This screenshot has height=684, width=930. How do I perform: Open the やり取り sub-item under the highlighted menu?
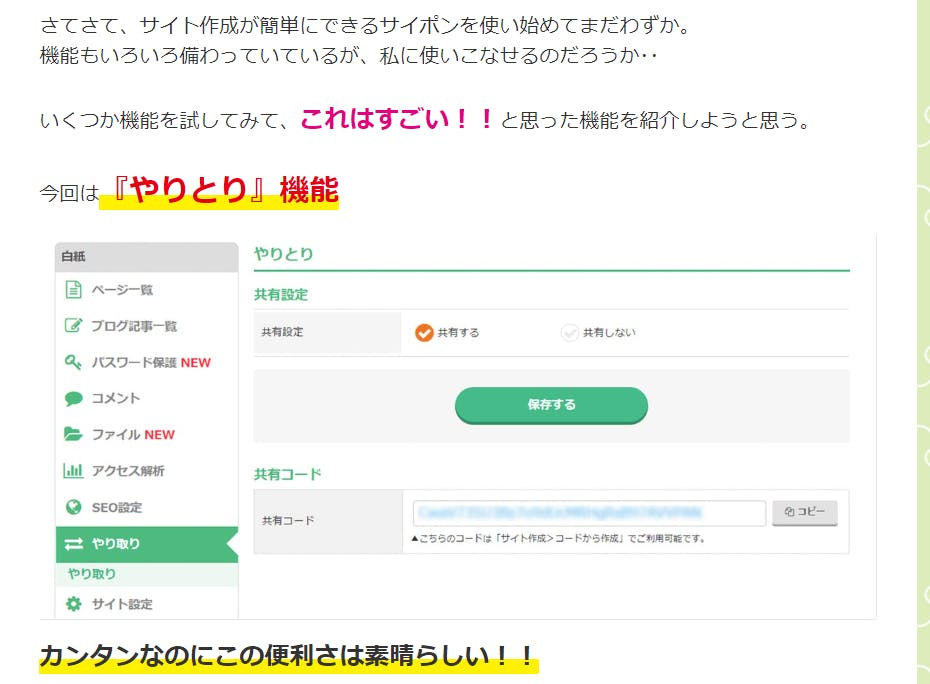[x=92, y=574]
